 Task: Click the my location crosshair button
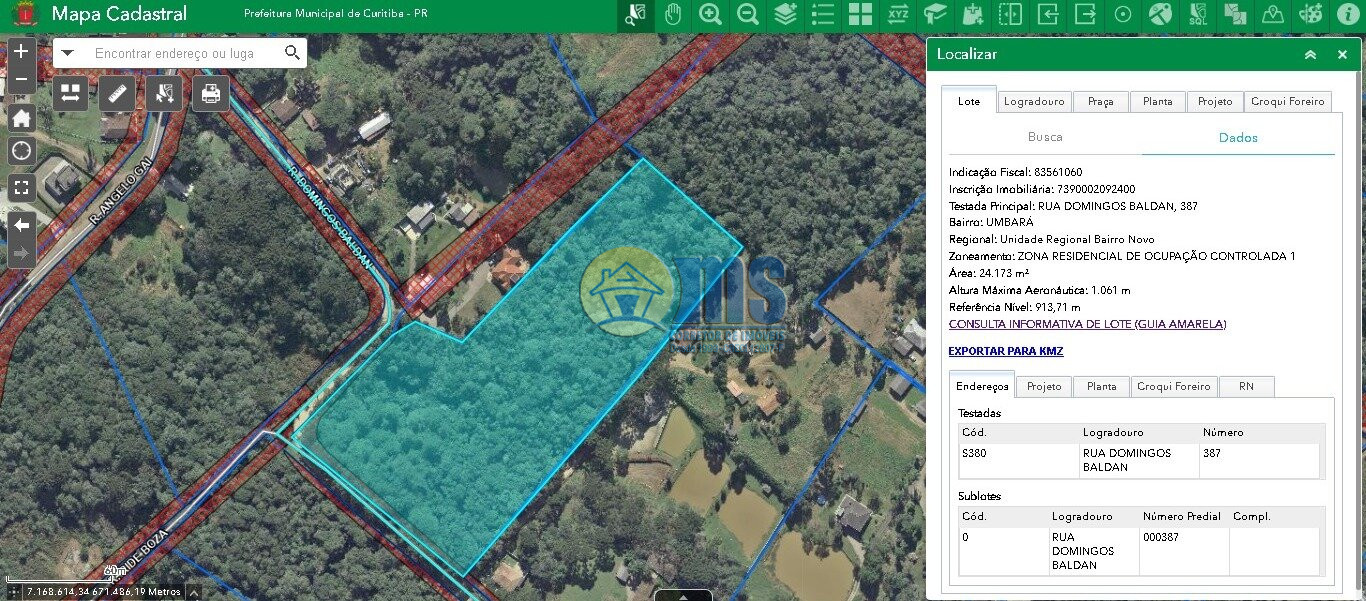(21, 151)
